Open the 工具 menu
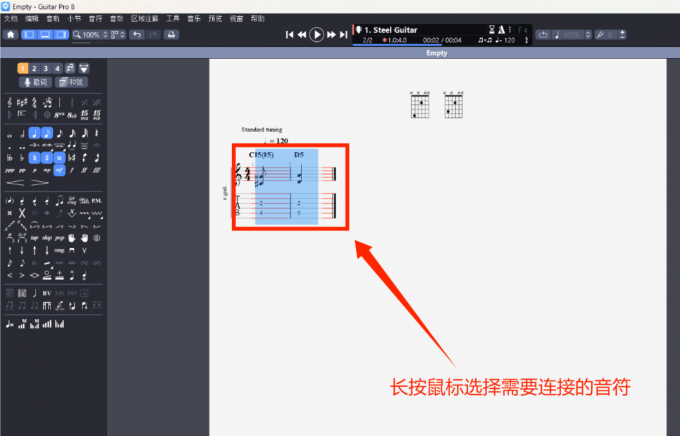 point(173,18)
